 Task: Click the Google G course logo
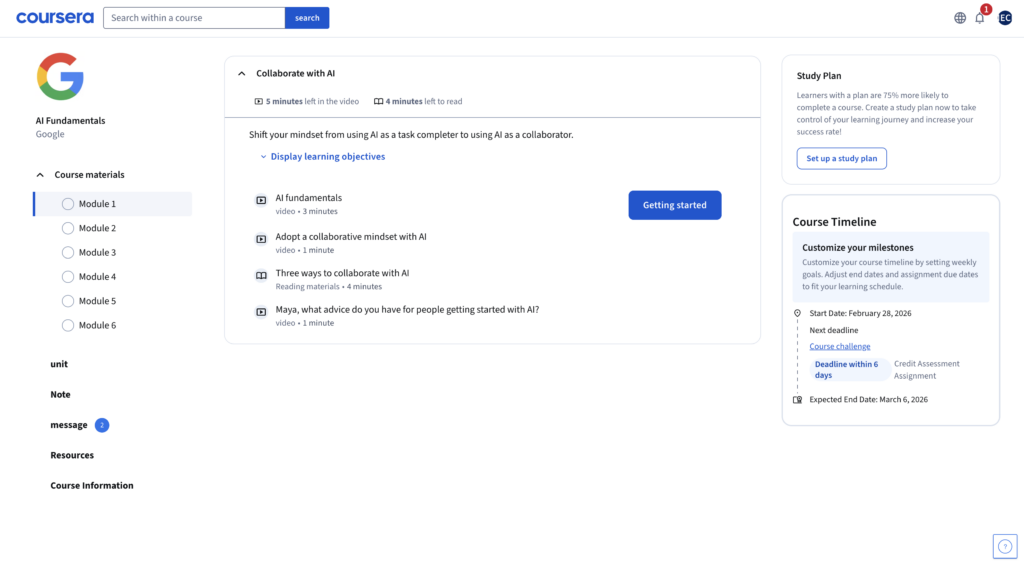(x=60, y=76)
